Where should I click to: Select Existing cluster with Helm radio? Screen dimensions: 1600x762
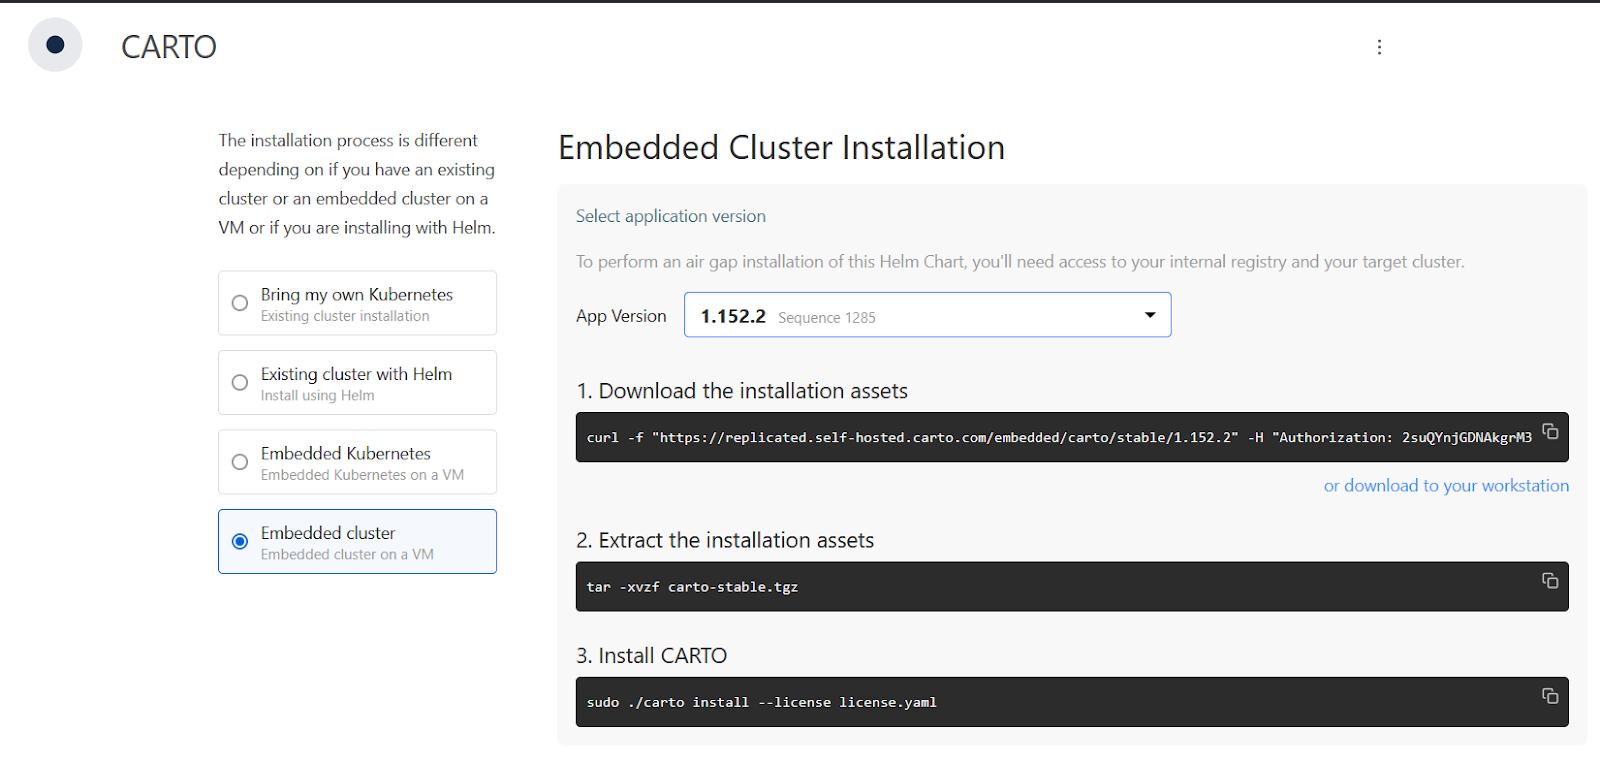pyautogui.click(x=240, y=382)
